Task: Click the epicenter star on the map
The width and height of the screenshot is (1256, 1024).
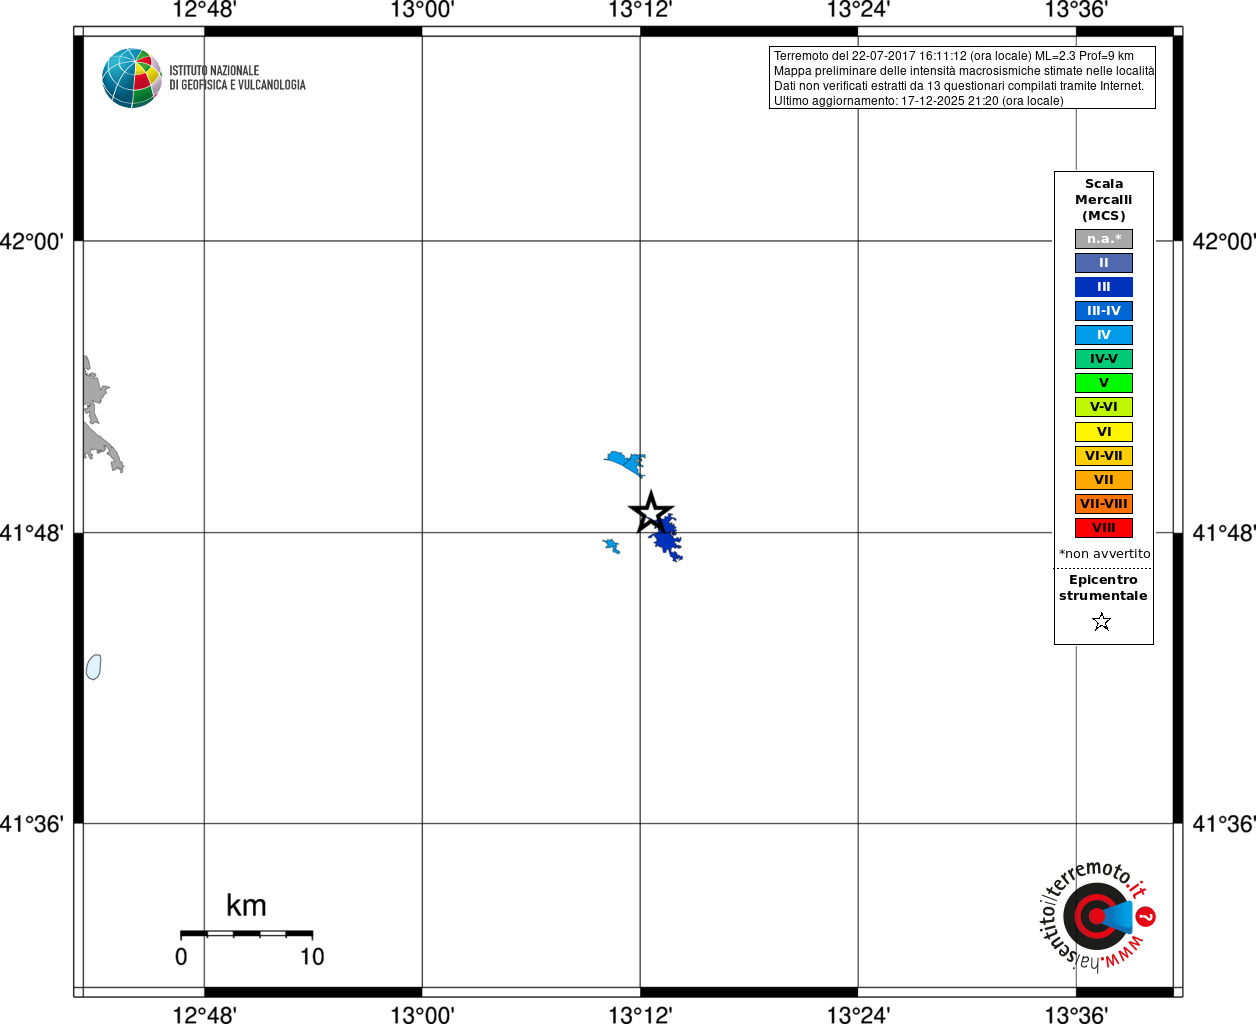Action: point(651,513)
